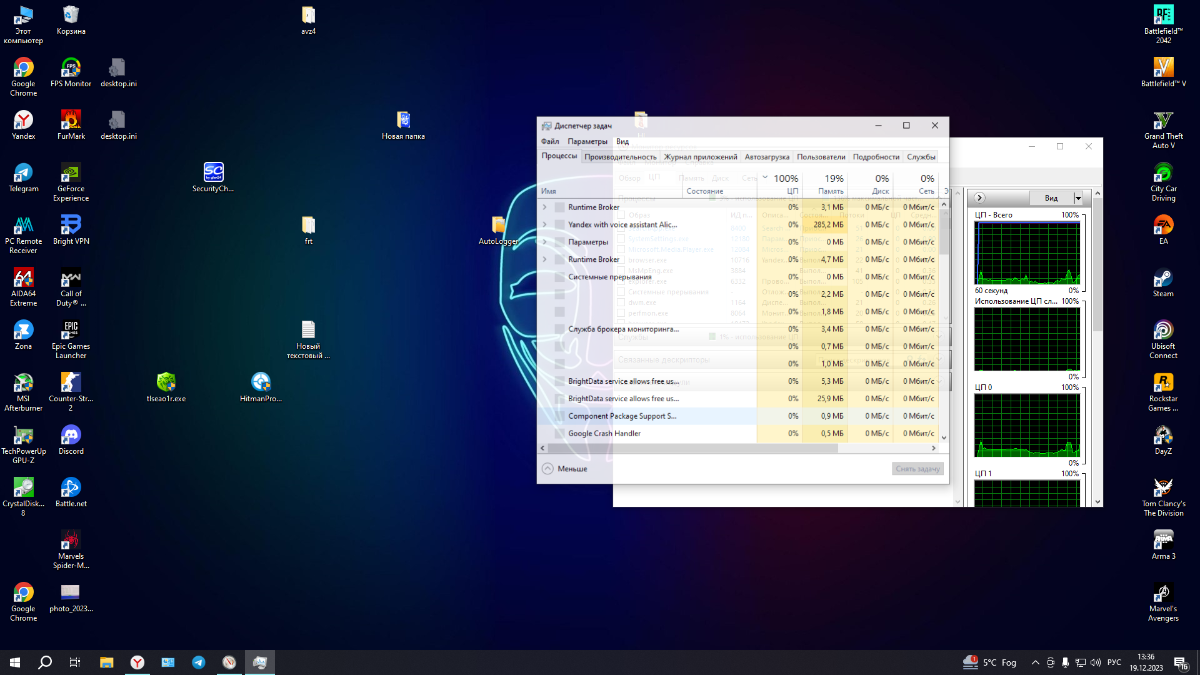Viewport: 1200px width, 675px height.
Task: Launch the Discord desktop shortcut
Action: [x=71, y=436]
